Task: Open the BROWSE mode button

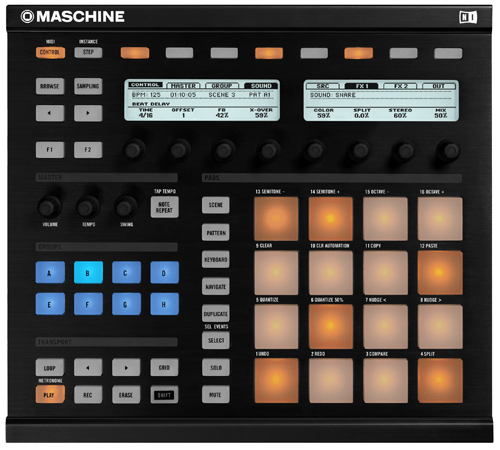Action: 50,86
